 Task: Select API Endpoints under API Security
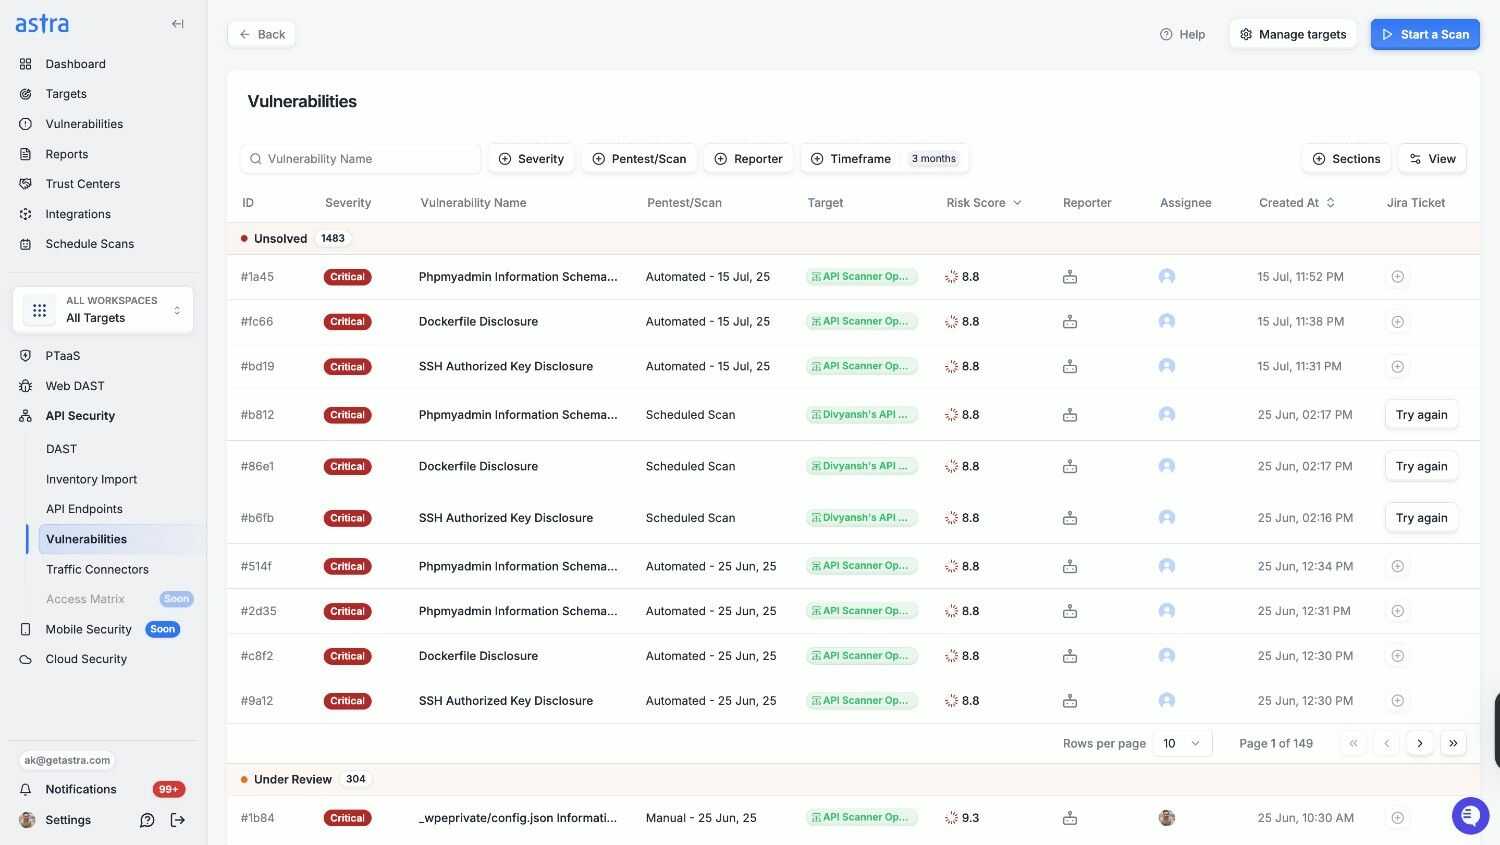[84, 508]
